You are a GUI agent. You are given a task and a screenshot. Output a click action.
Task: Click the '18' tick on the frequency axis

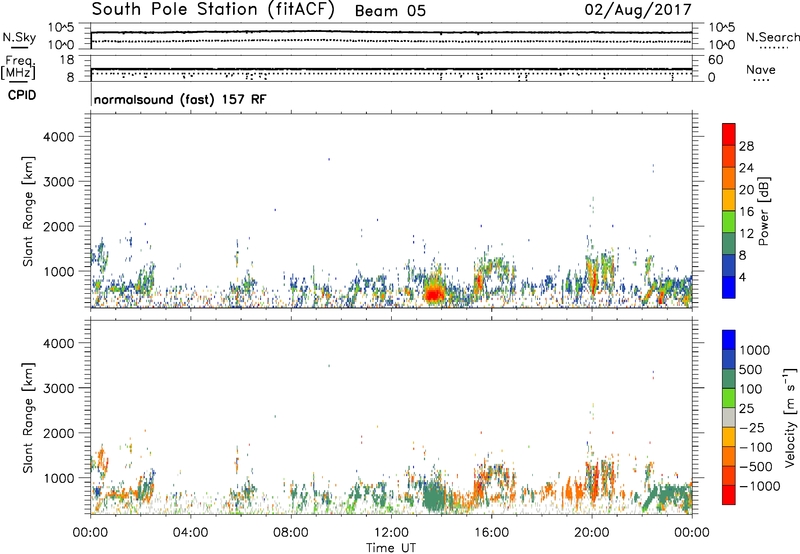[66, 60]
